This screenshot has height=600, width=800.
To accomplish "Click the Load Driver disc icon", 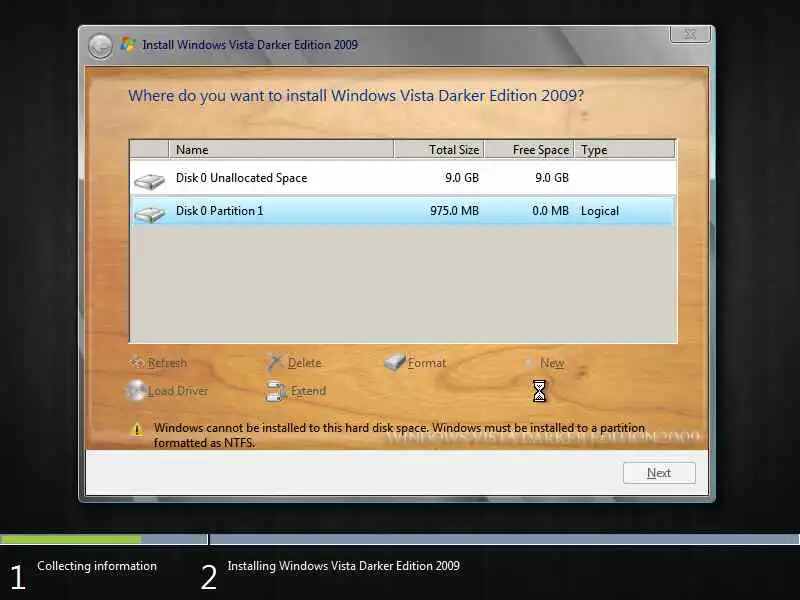I will click(x=136, y=391).
